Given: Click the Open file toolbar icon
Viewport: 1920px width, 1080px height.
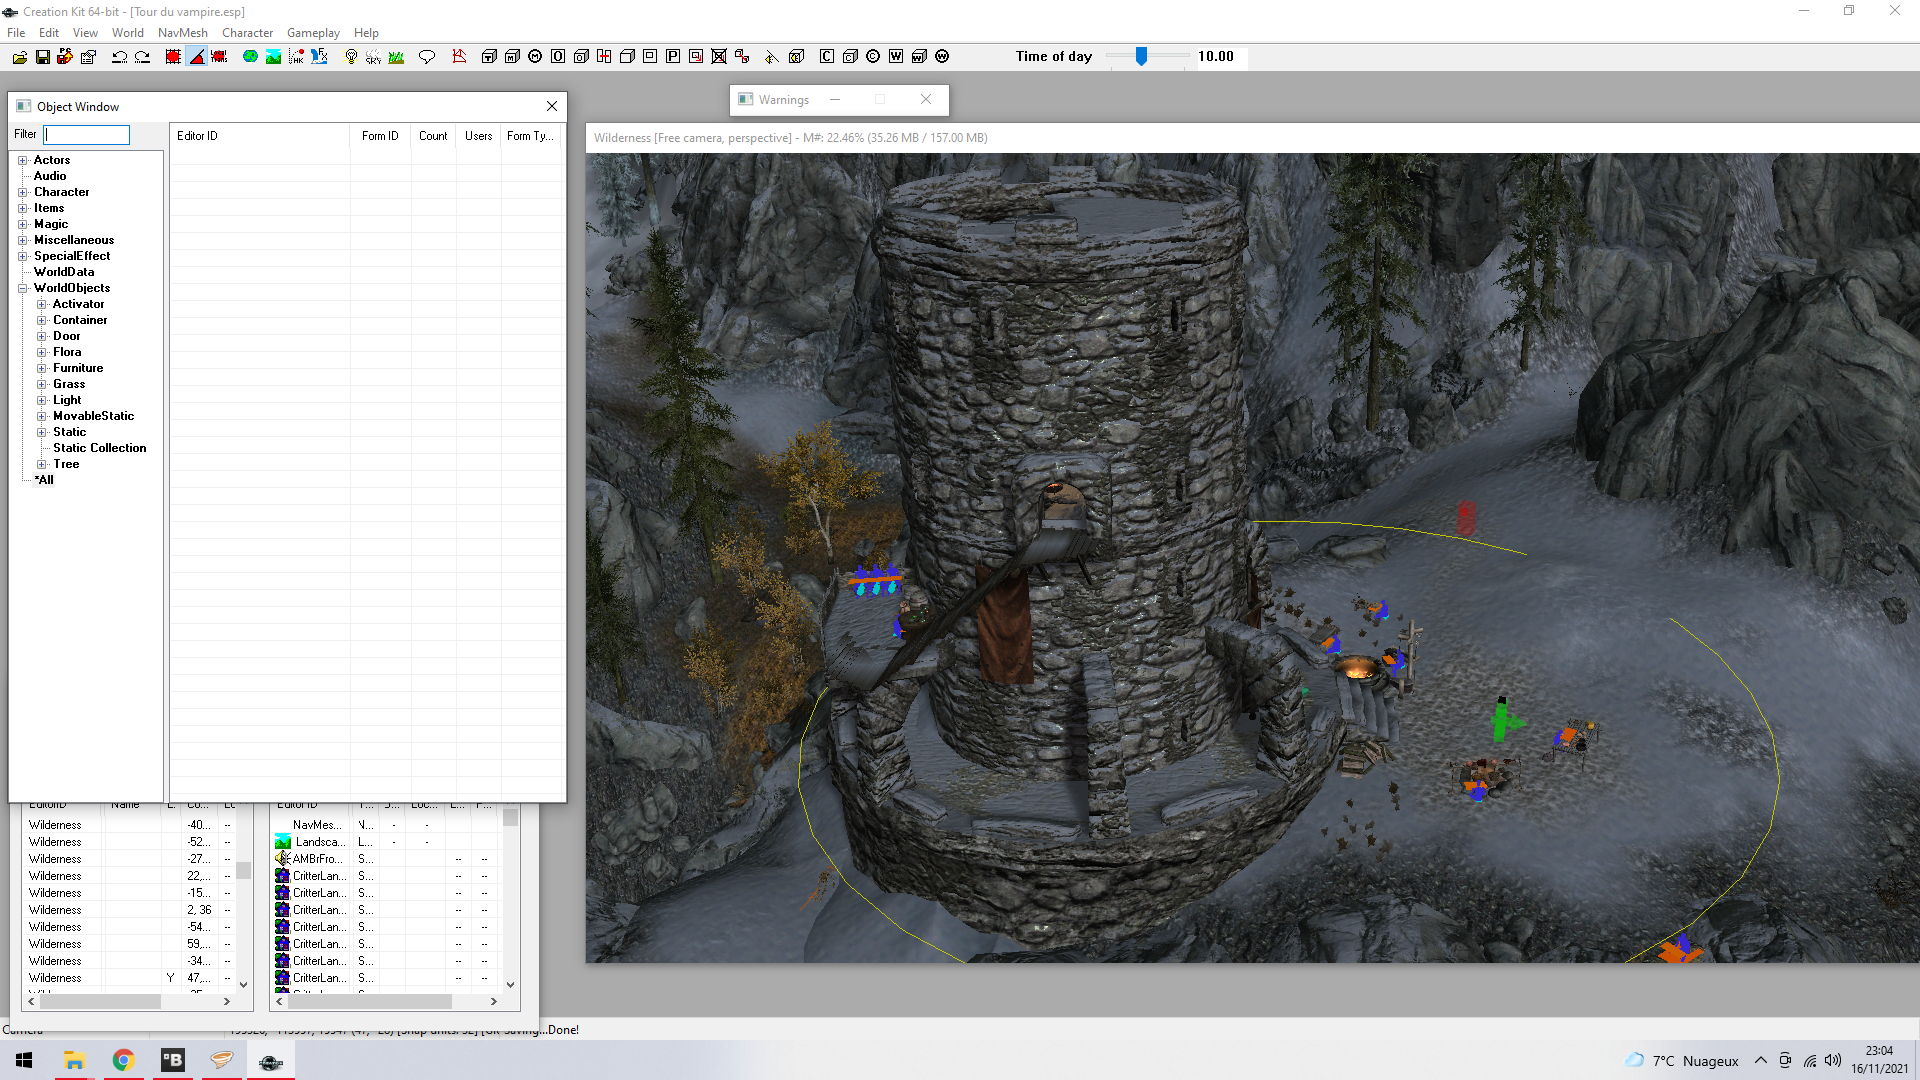Looking at the screenshot, I should [x=19, y=57].
